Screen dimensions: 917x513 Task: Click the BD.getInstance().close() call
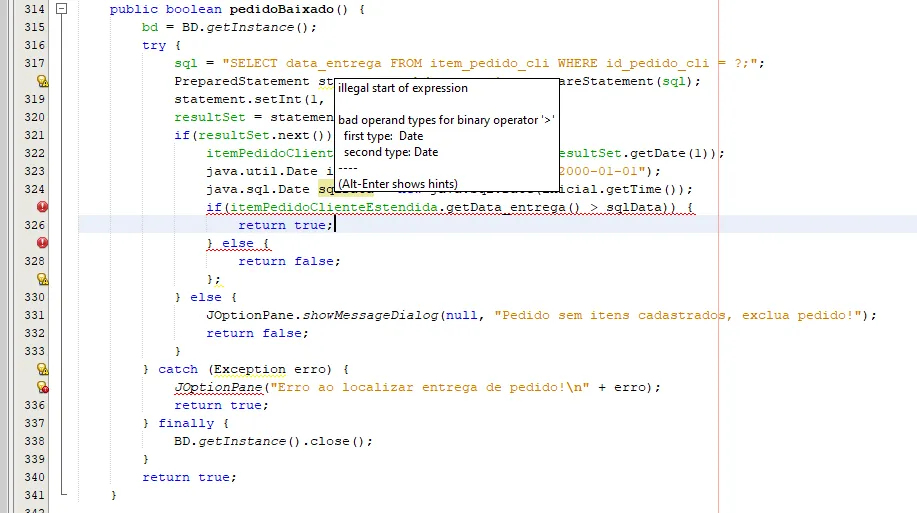click(x=273, y=442)
